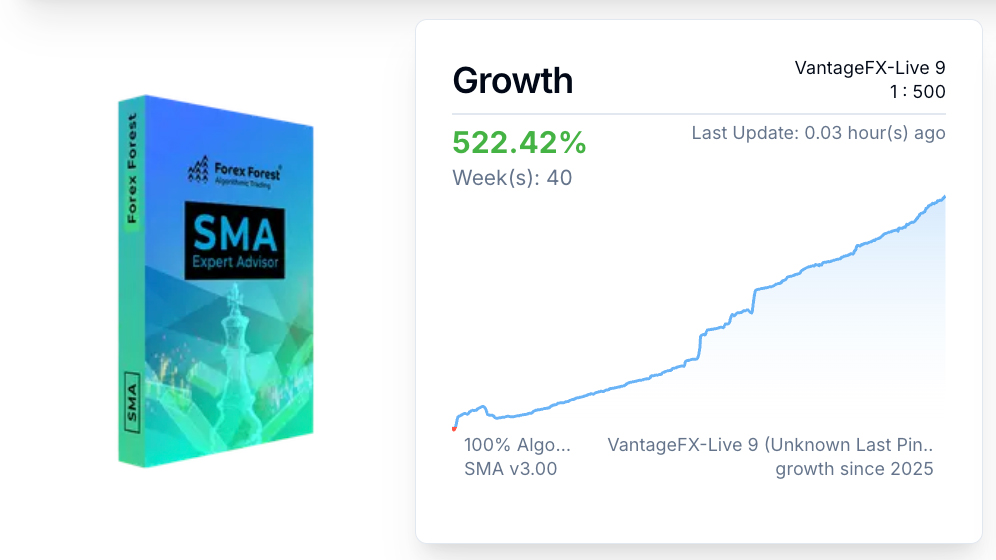This screenshot has height=560, width=996.
Task: Click the VantageFX-Live 9 header text
Action: coord(869,68)
